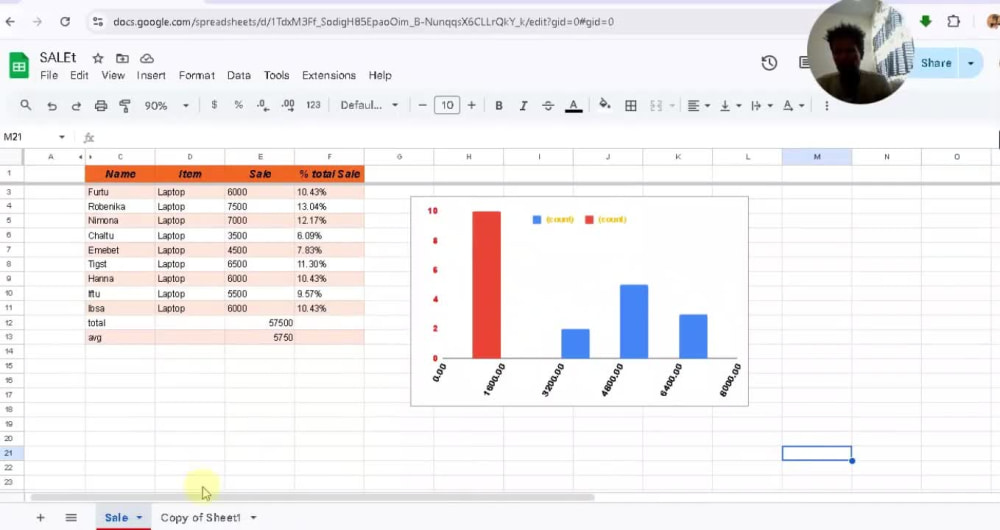Open the Sale tab dropdown arrow
The height and width of the screenshot is (530, 1000).
tap(139, 517)
